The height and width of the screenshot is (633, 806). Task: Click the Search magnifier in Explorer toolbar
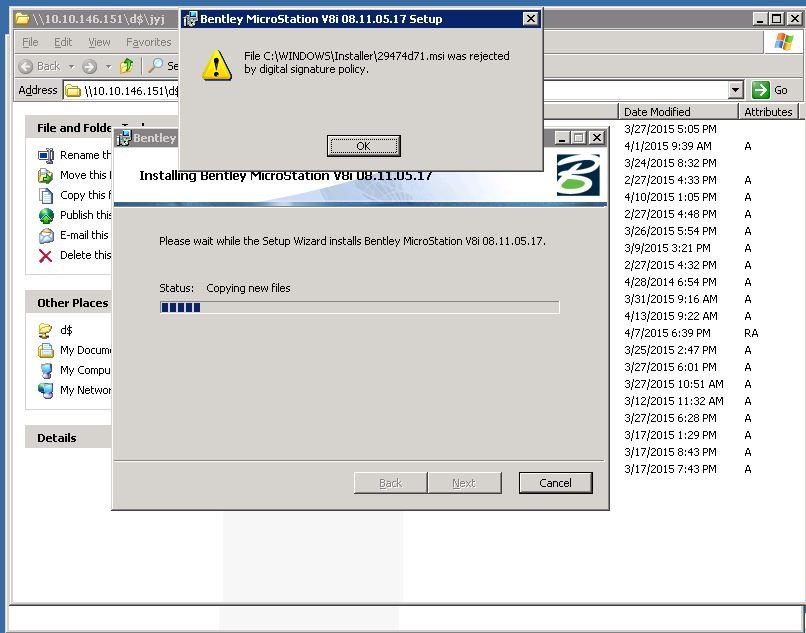pyautogui.click(x=155, y=65)
